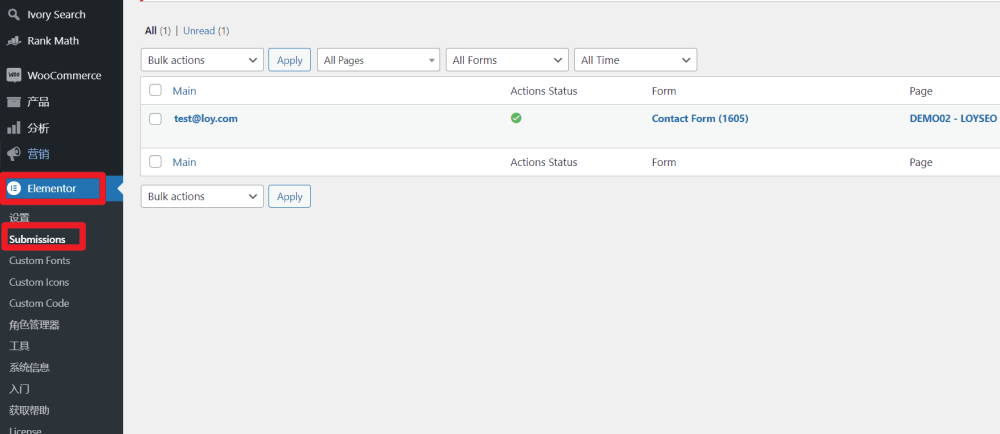Screen dimensions: 1000x434
Task: Tick the select-all checkbox in table footer
Action: [x=155, y=161]
